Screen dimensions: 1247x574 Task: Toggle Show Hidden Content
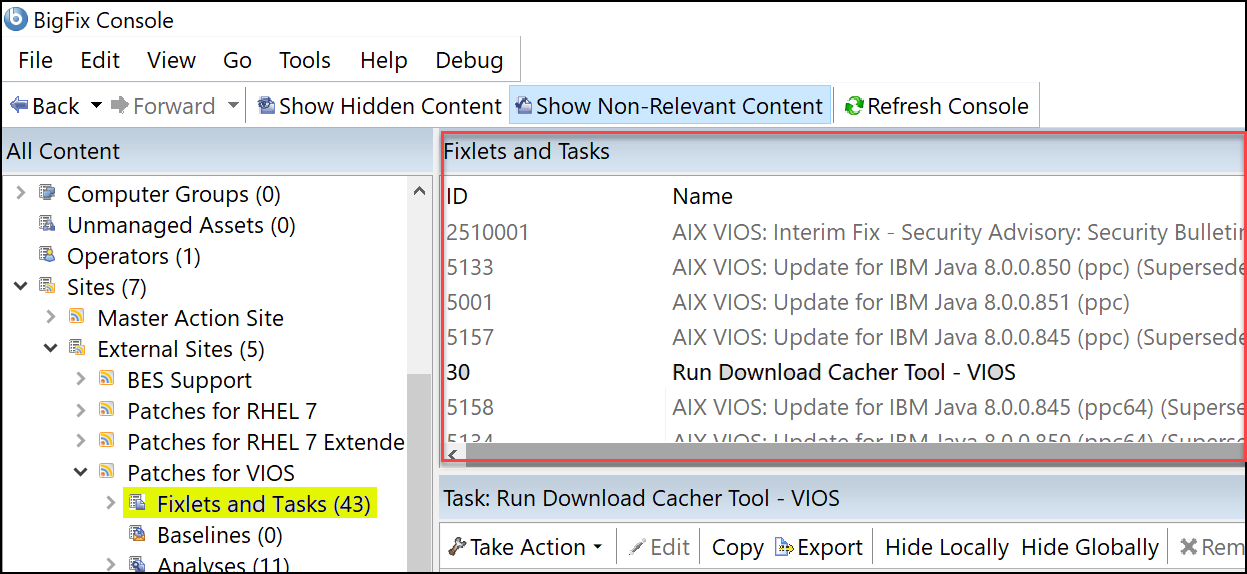[379, 105]
